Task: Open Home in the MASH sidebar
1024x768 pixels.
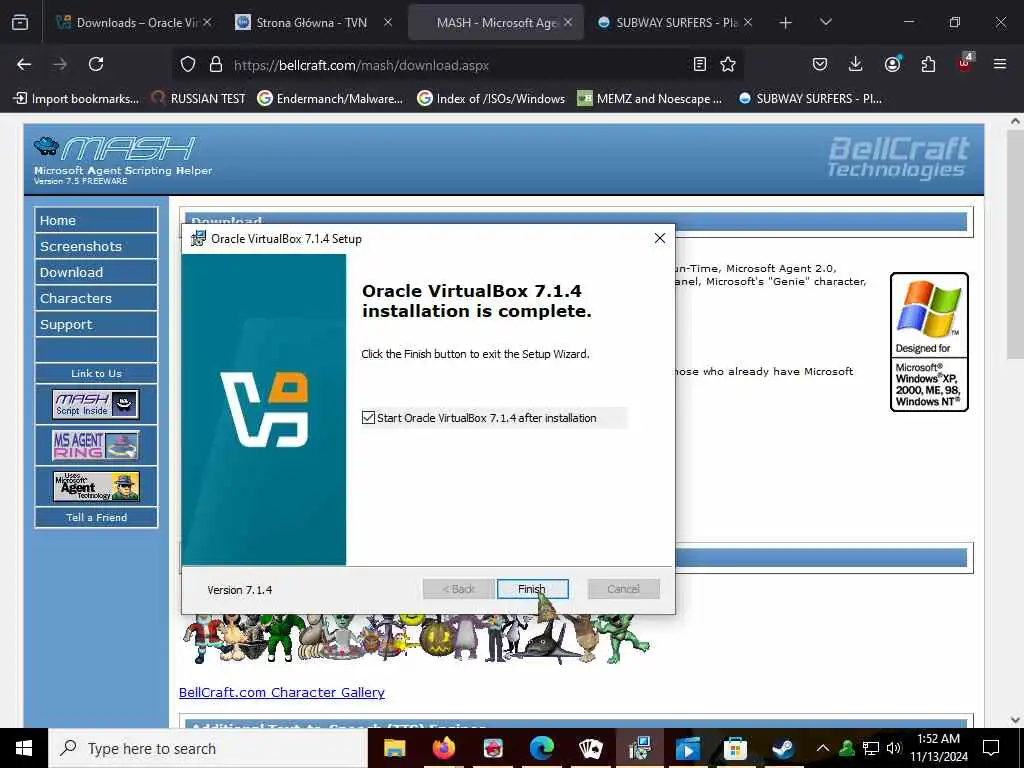Action: point(96,220)
